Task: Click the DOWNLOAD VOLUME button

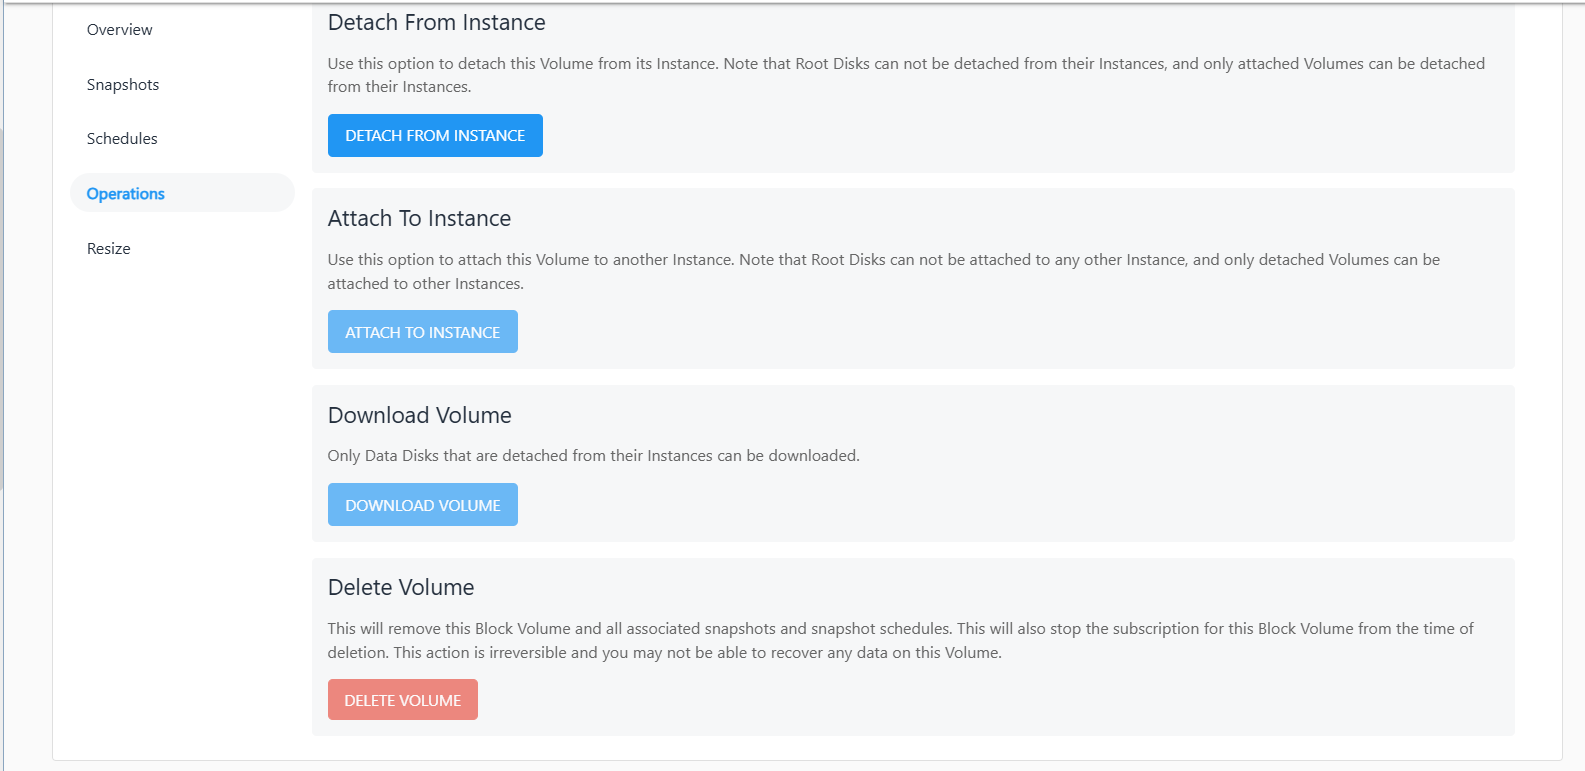Action: 422,505
